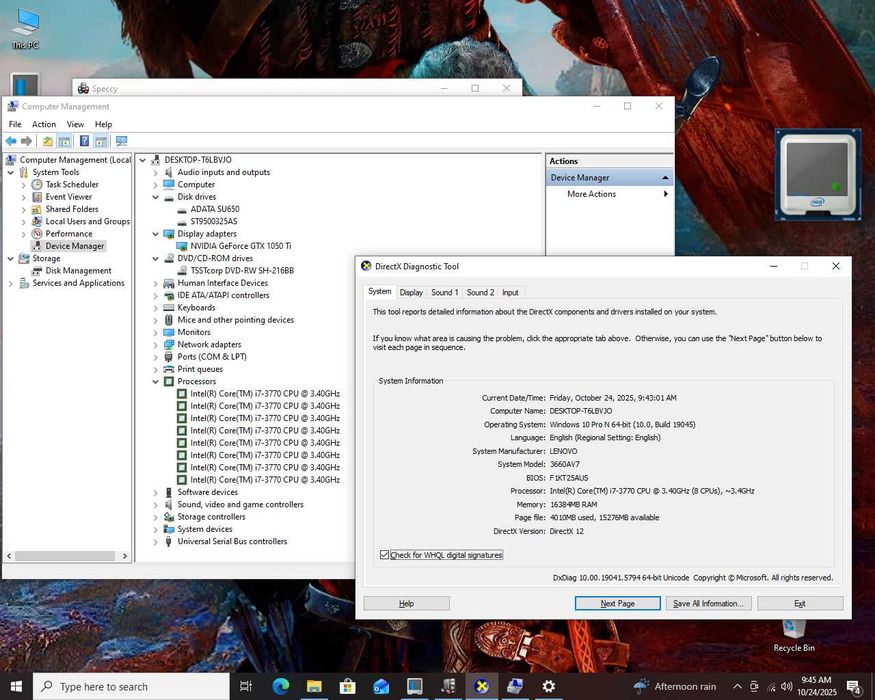Click the Help icon in the toolbar

point(84,141)
